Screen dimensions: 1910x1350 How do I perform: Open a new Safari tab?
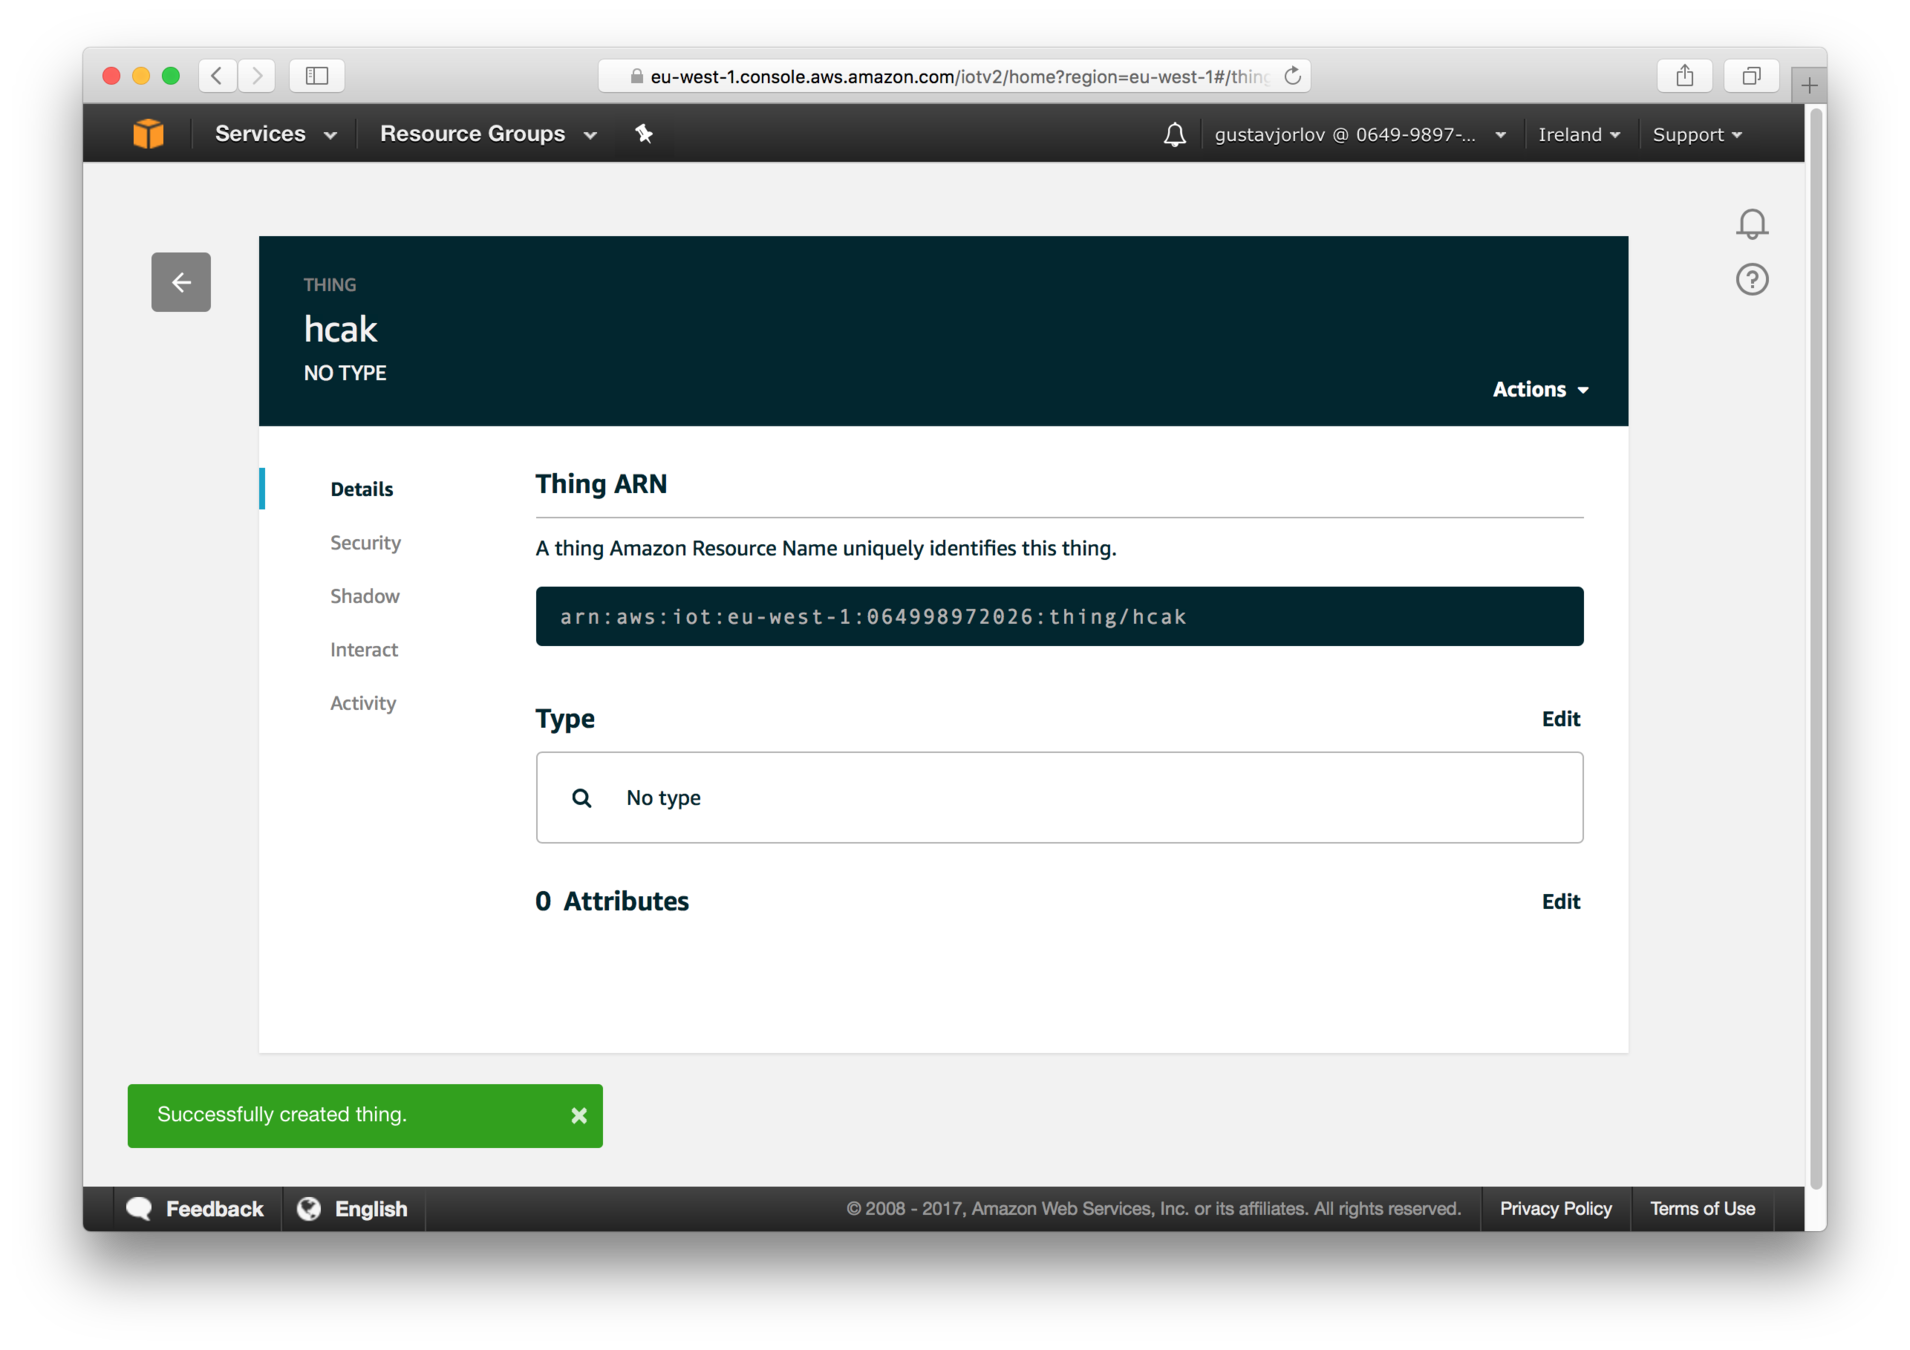(1809, 86)
